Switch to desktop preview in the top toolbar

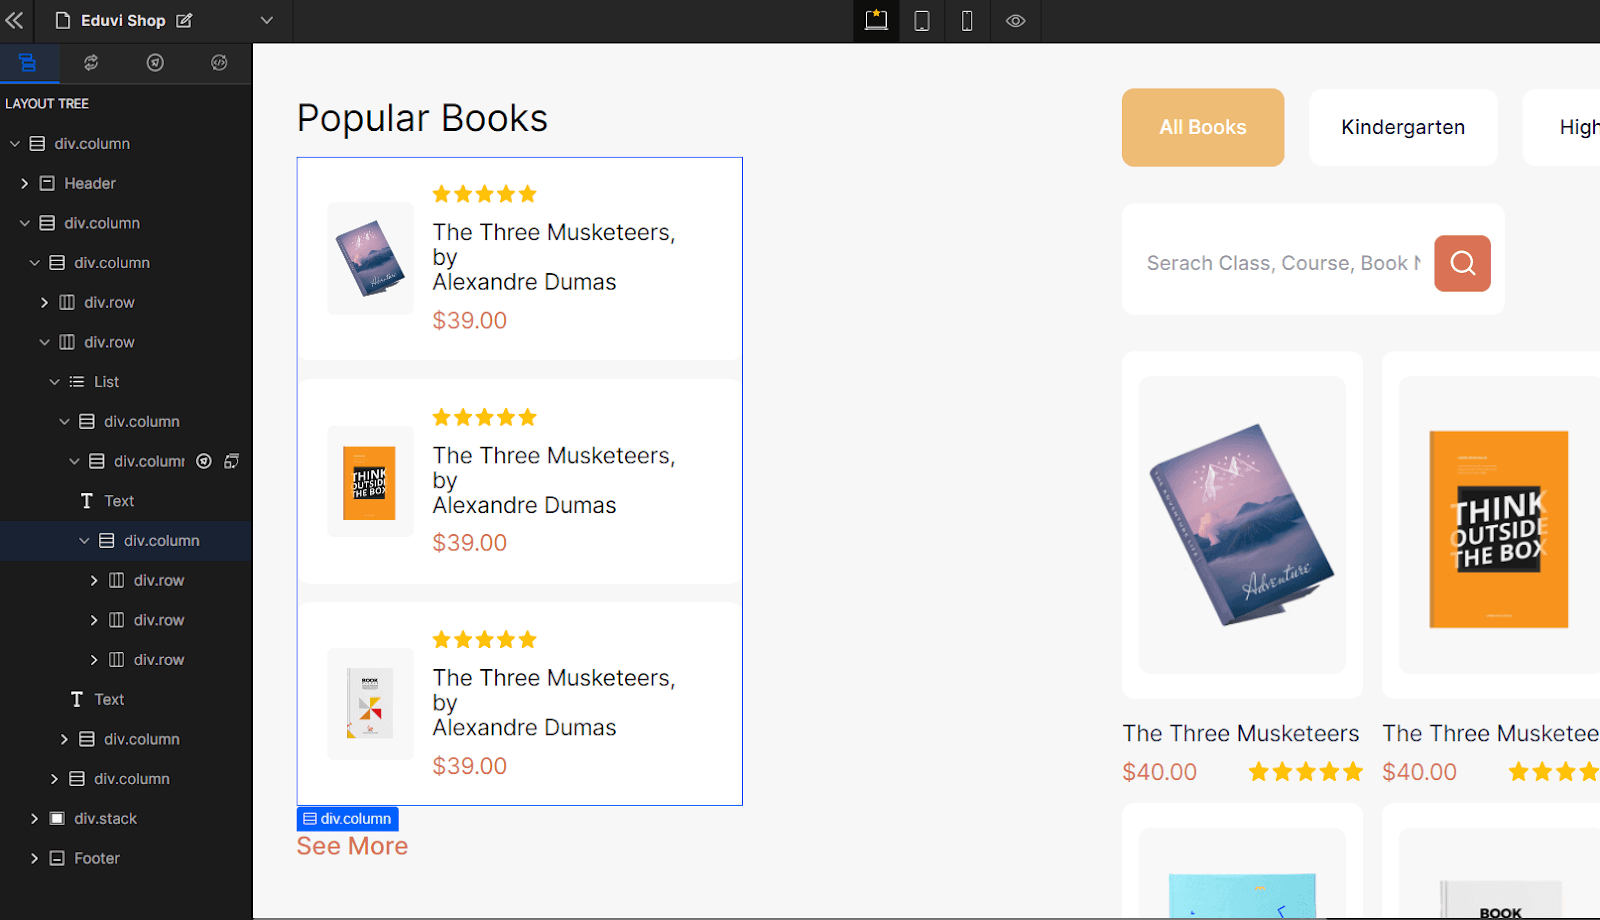[x=875, y=21]
